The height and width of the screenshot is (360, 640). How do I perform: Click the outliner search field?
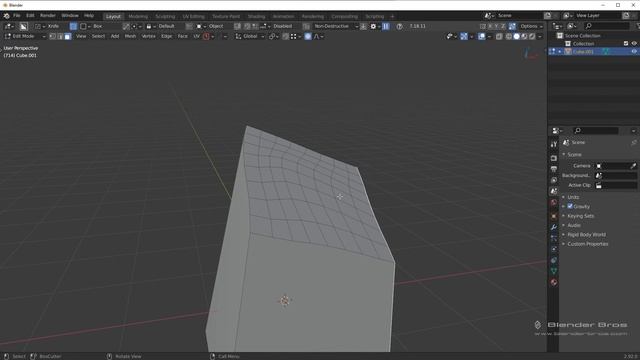pyautogui.click(x=607, y=26)
